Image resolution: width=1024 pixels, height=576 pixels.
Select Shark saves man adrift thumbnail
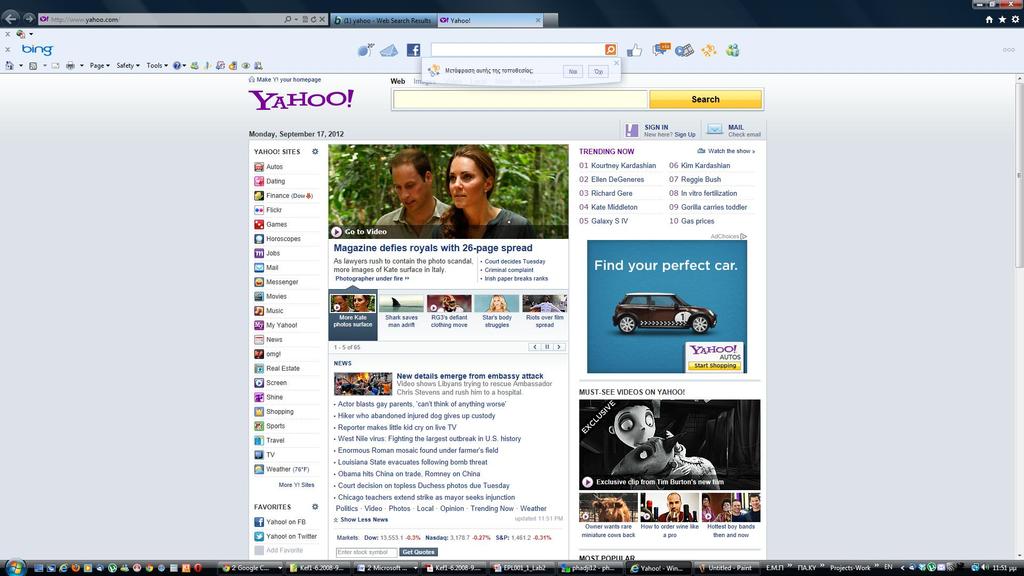tap(401, 312)
